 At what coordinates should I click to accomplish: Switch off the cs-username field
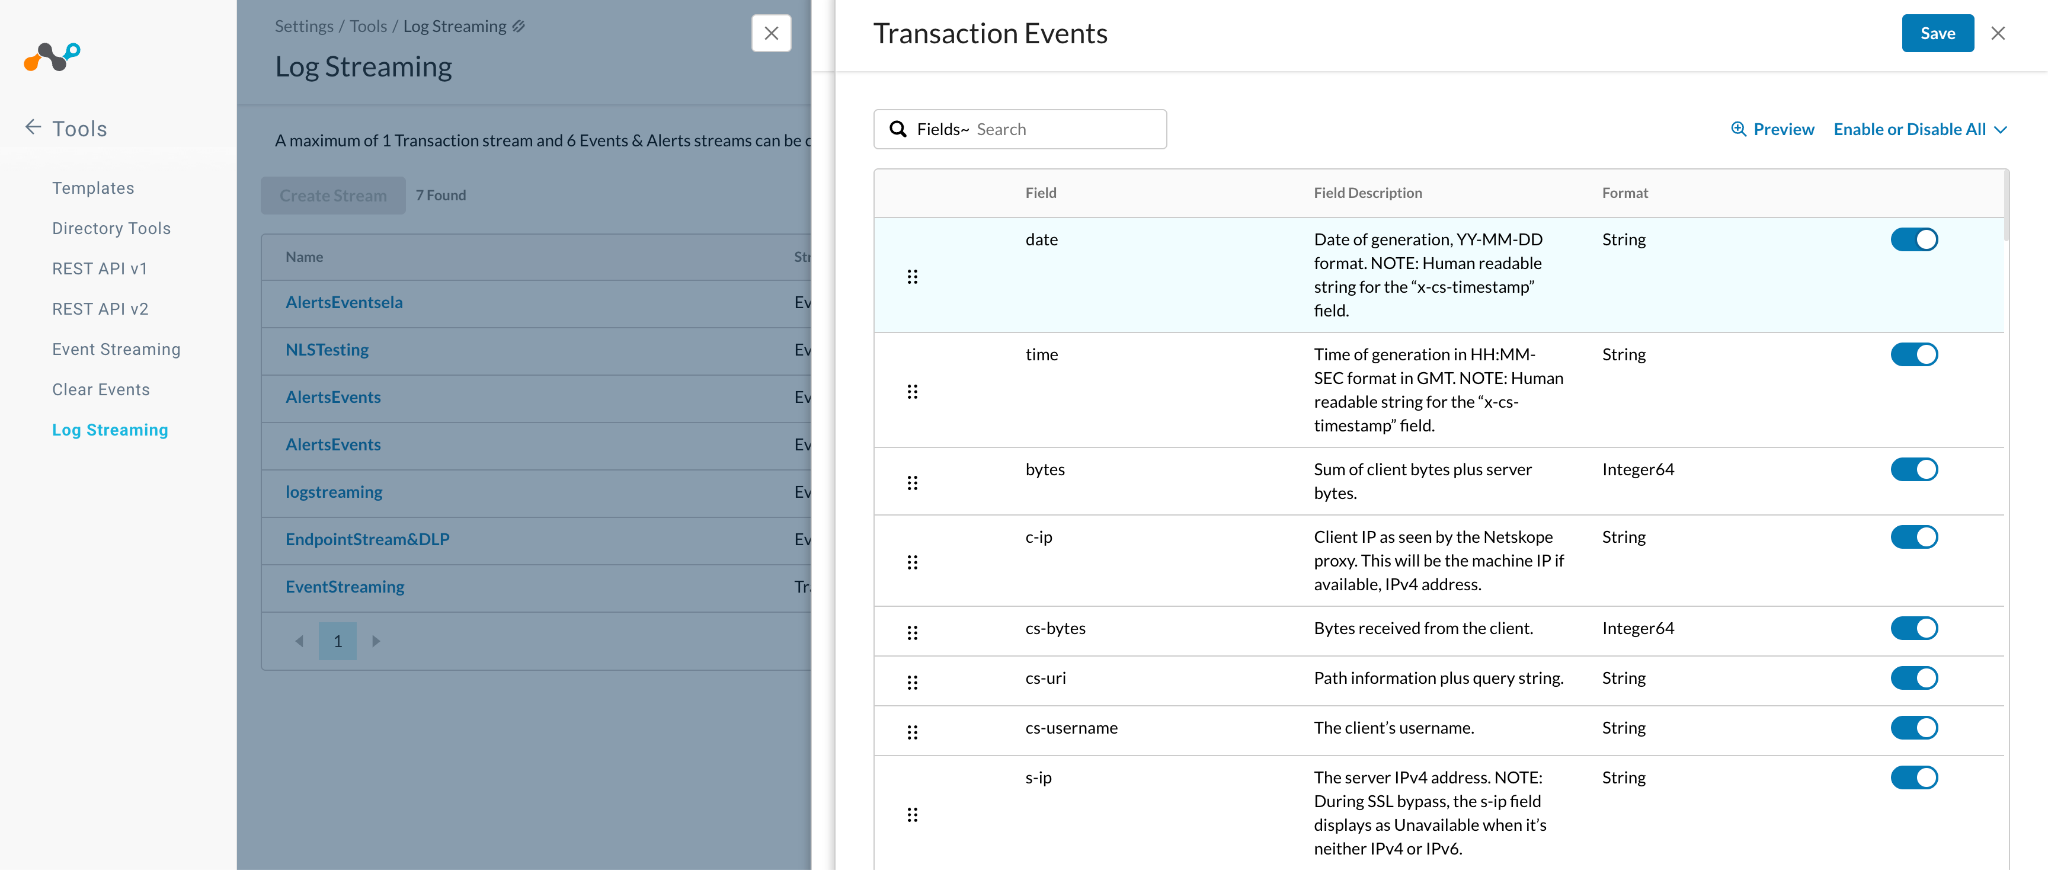point(1914,728)
